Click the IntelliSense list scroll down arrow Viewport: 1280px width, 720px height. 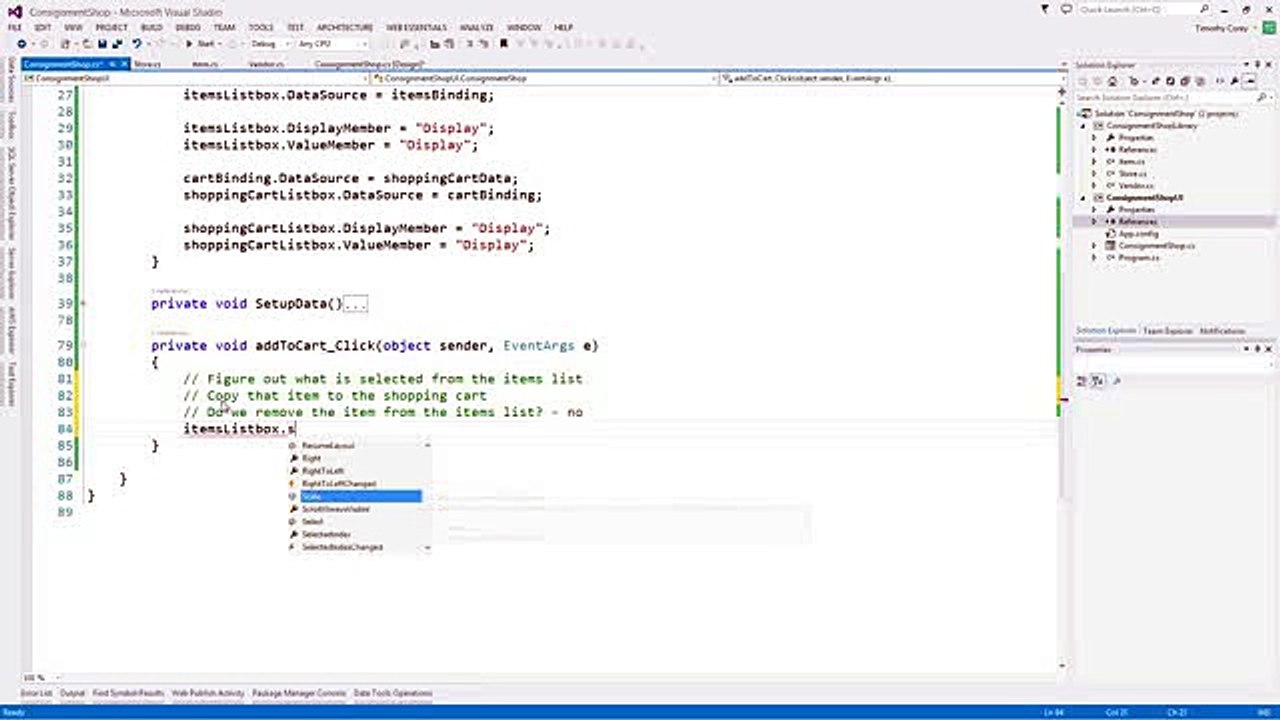[x=428, y=548]
